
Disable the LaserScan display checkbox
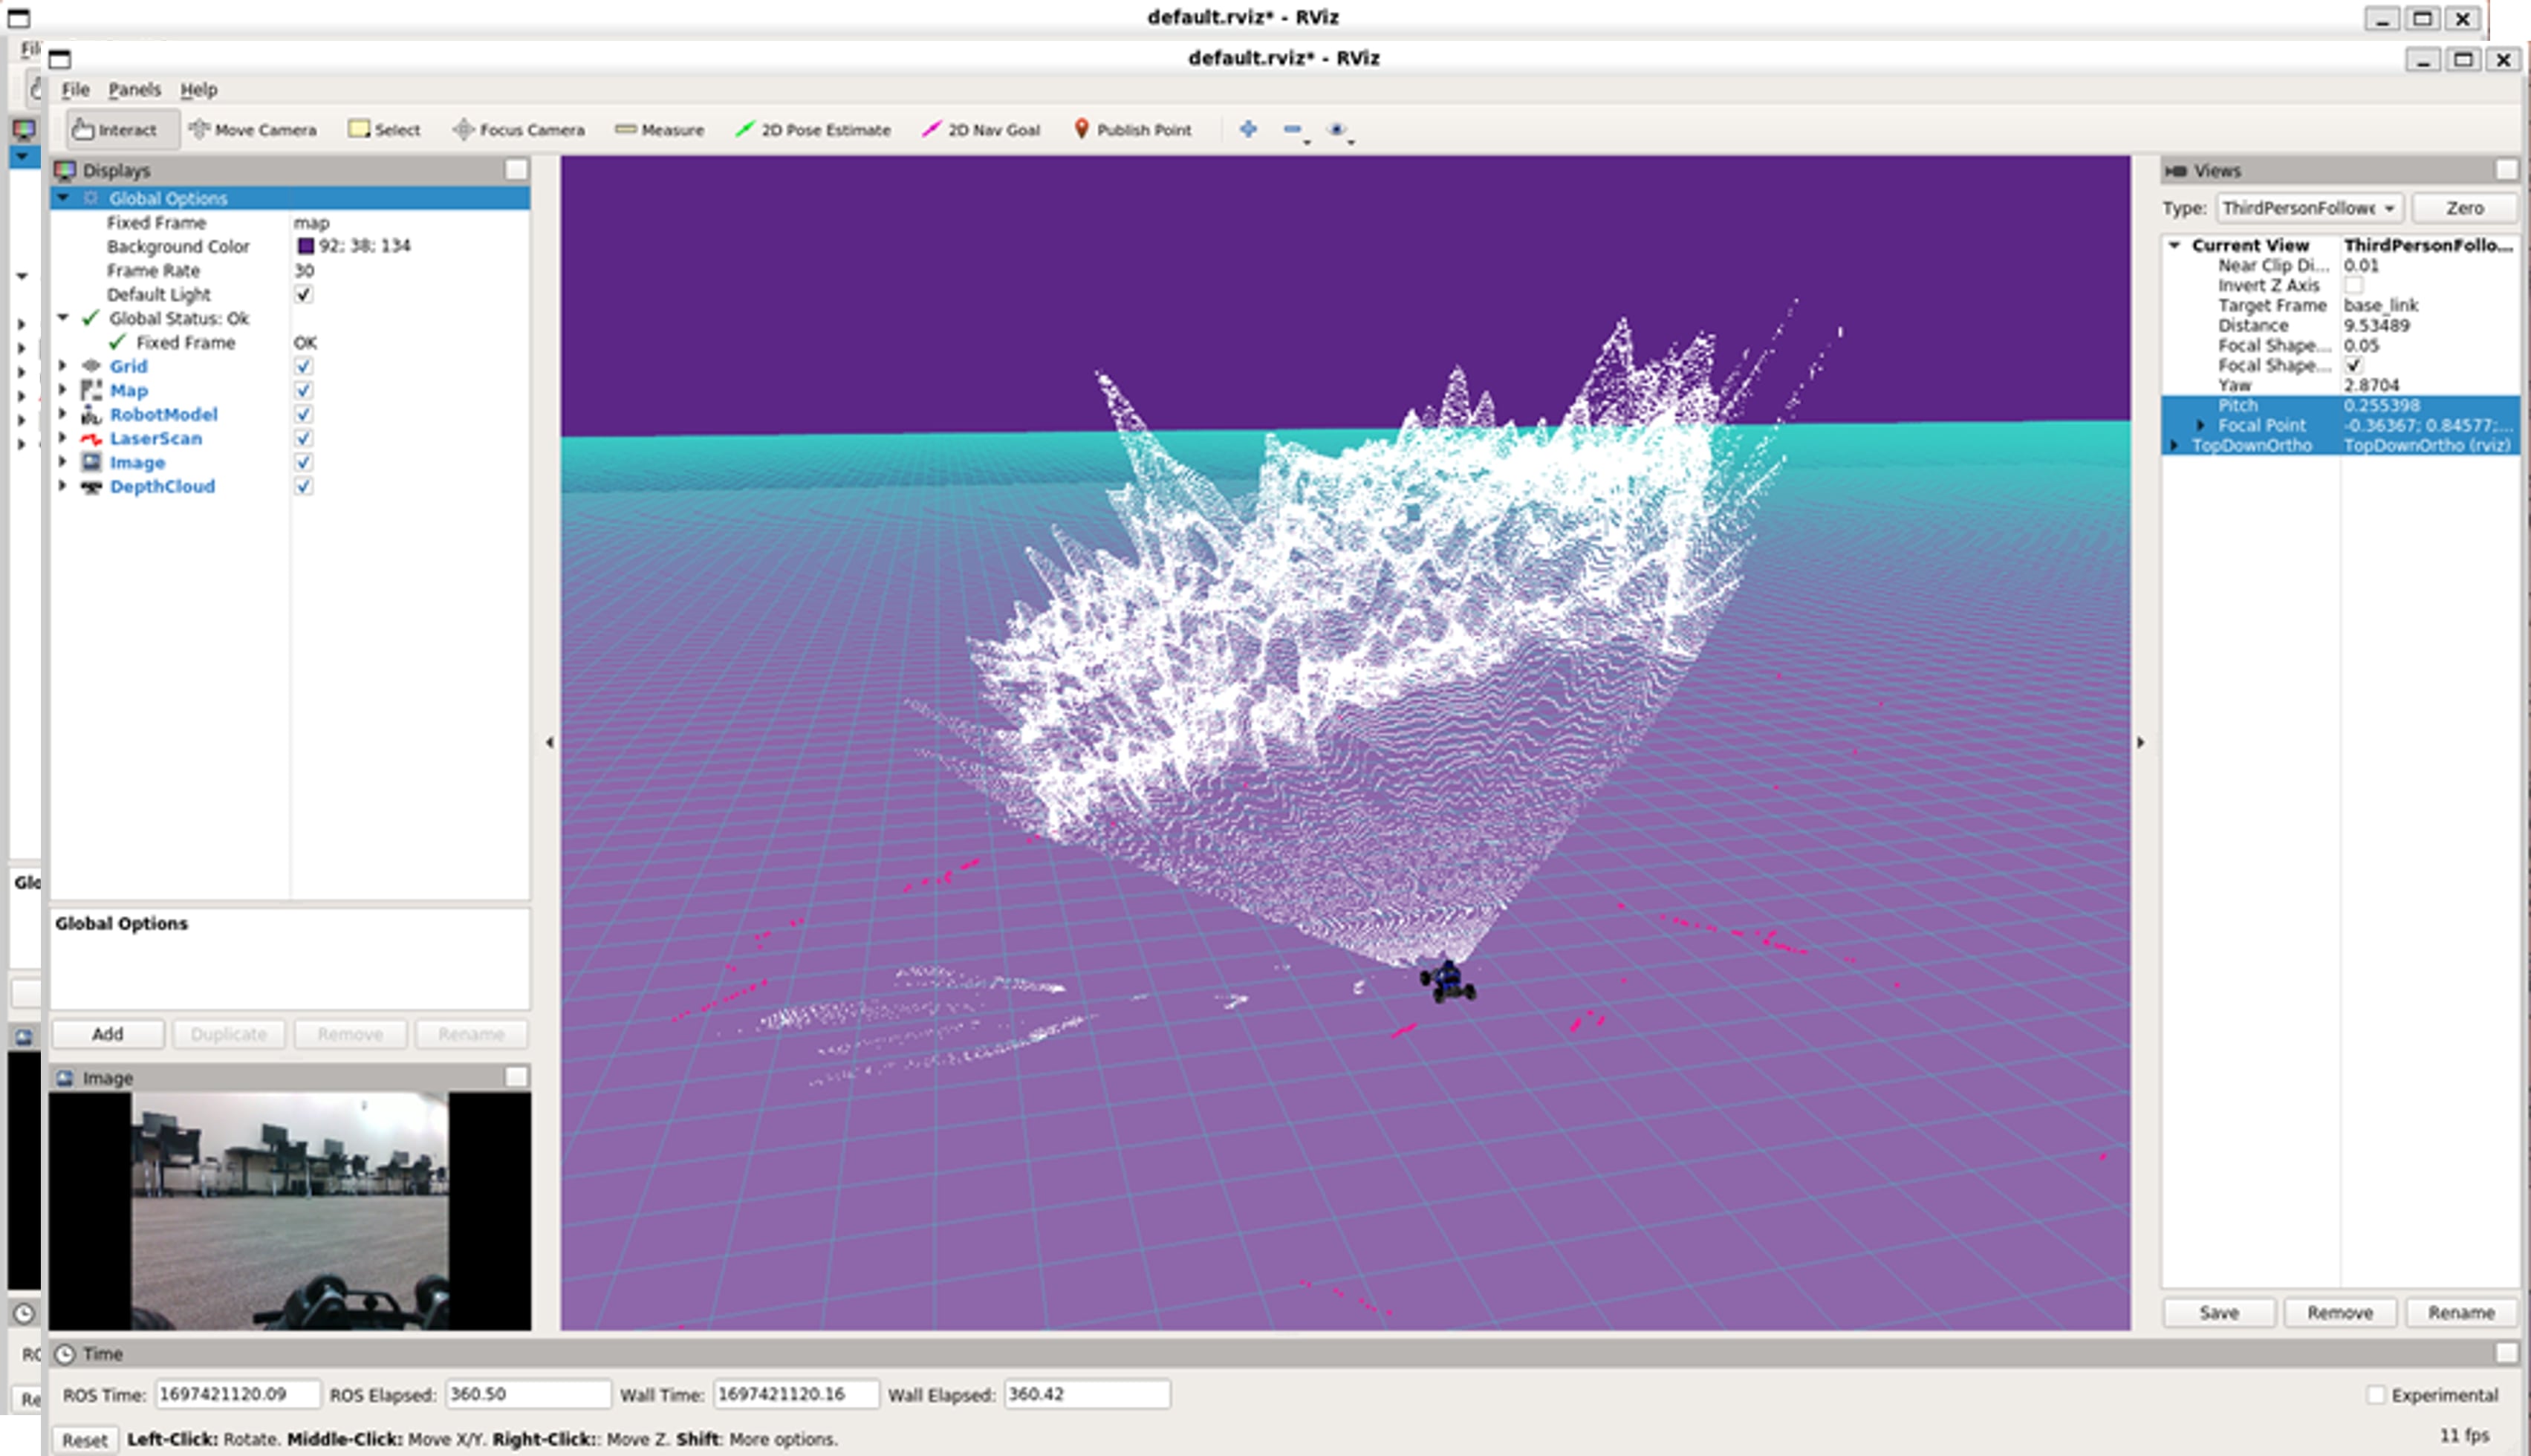coord(304,438)
